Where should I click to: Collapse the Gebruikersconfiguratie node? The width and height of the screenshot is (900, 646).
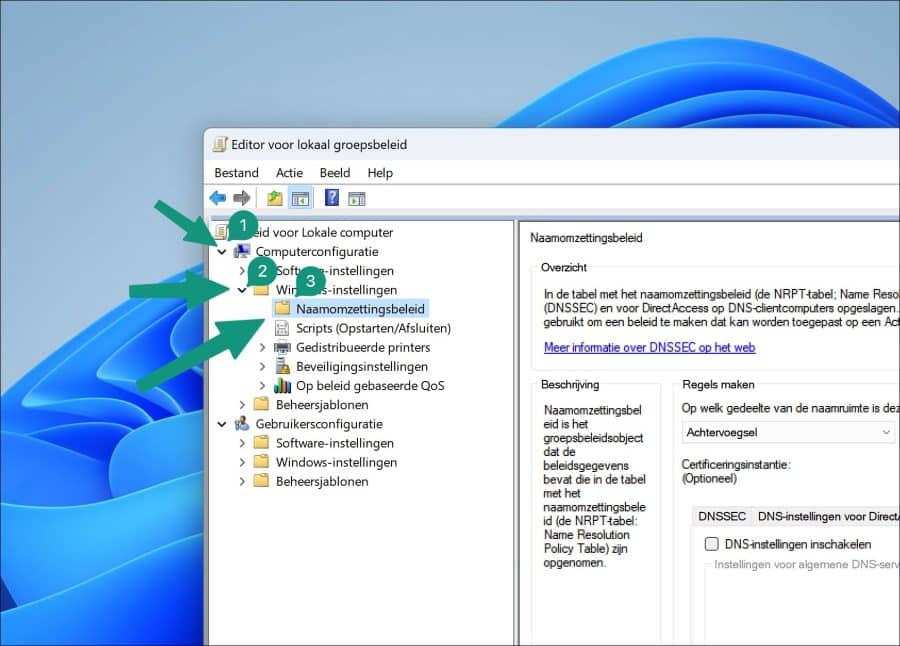pos(222,424)
